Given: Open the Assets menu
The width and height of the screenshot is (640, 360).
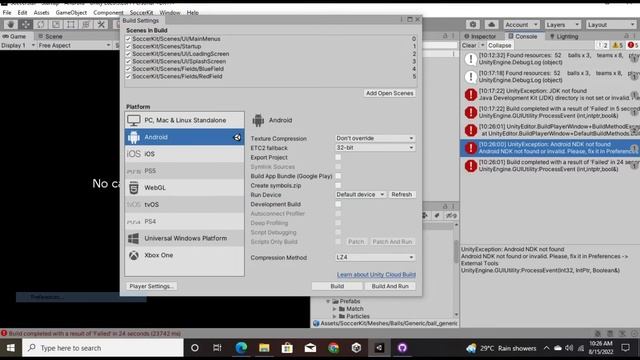Looking at the screenshot, I should click(41, 13).
